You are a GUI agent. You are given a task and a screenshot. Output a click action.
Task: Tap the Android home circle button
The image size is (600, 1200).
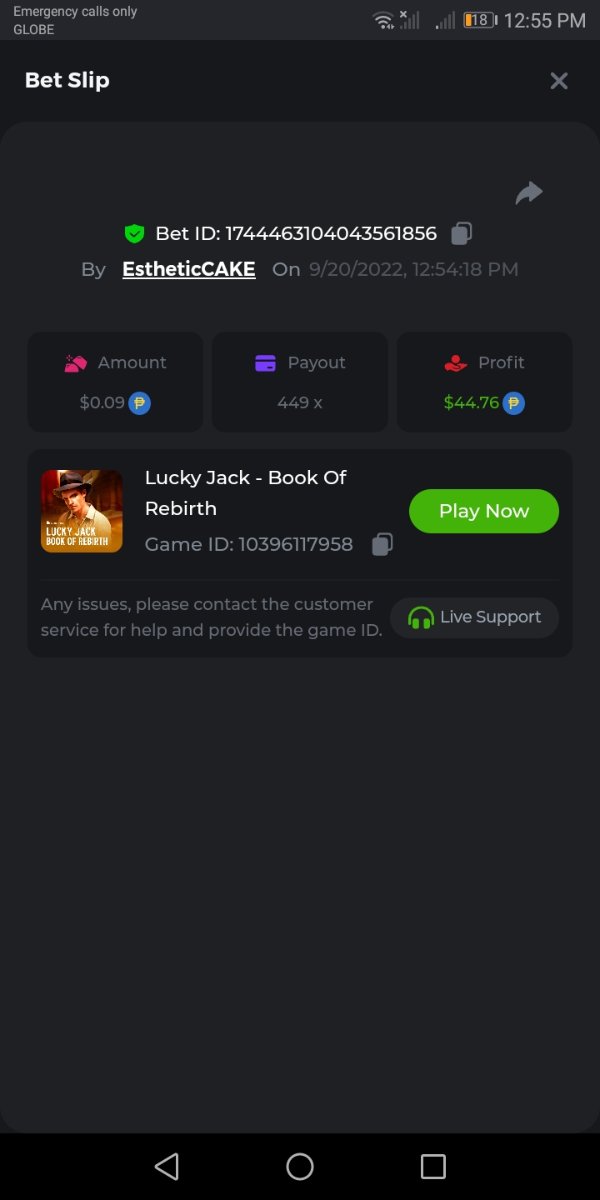(300, 1166)
